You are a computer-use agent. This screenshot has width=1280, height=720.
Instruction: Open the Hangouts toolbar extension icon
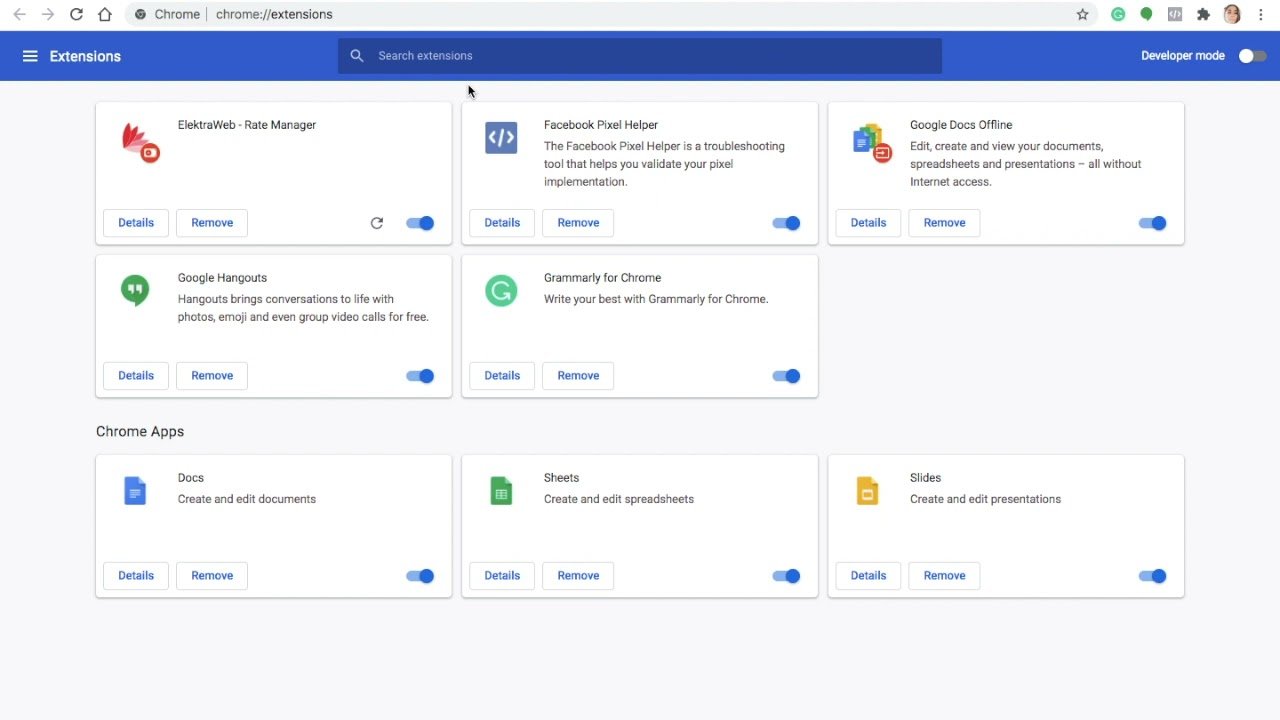point(1146,14)
